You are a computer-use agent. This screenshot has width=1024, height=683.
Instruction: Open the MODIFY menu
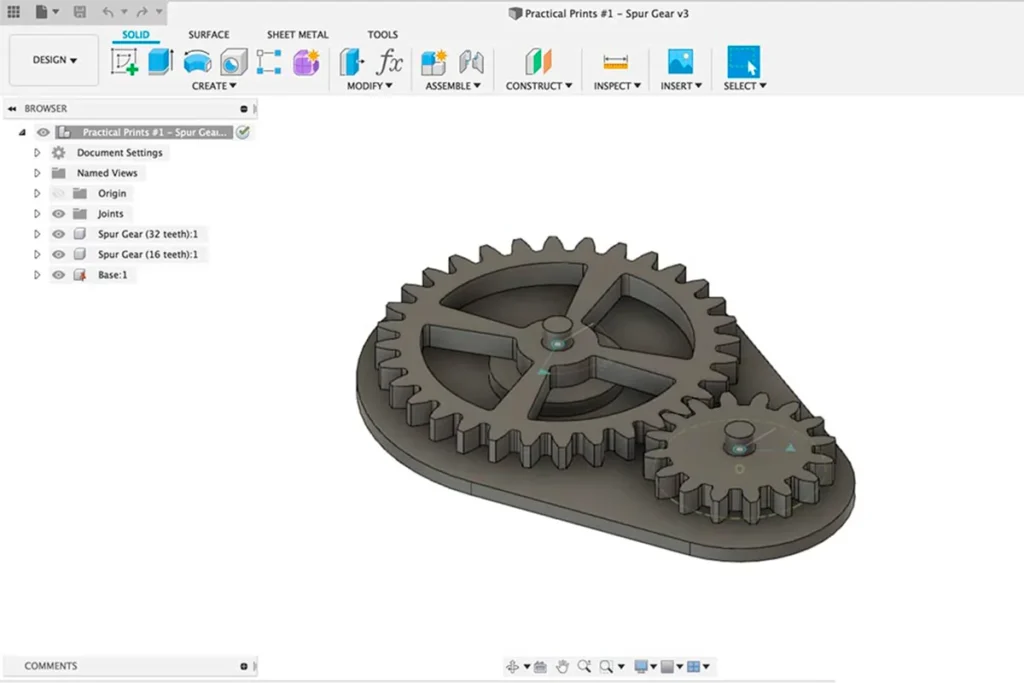coord(369,86)
